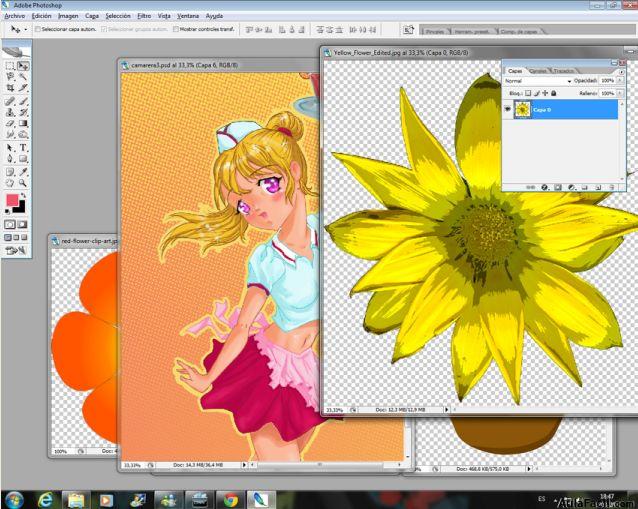Screen dimensions: 638x509
Task: Open status bar arrow in Yellow_Flower window
Action: tap(446, 410)
